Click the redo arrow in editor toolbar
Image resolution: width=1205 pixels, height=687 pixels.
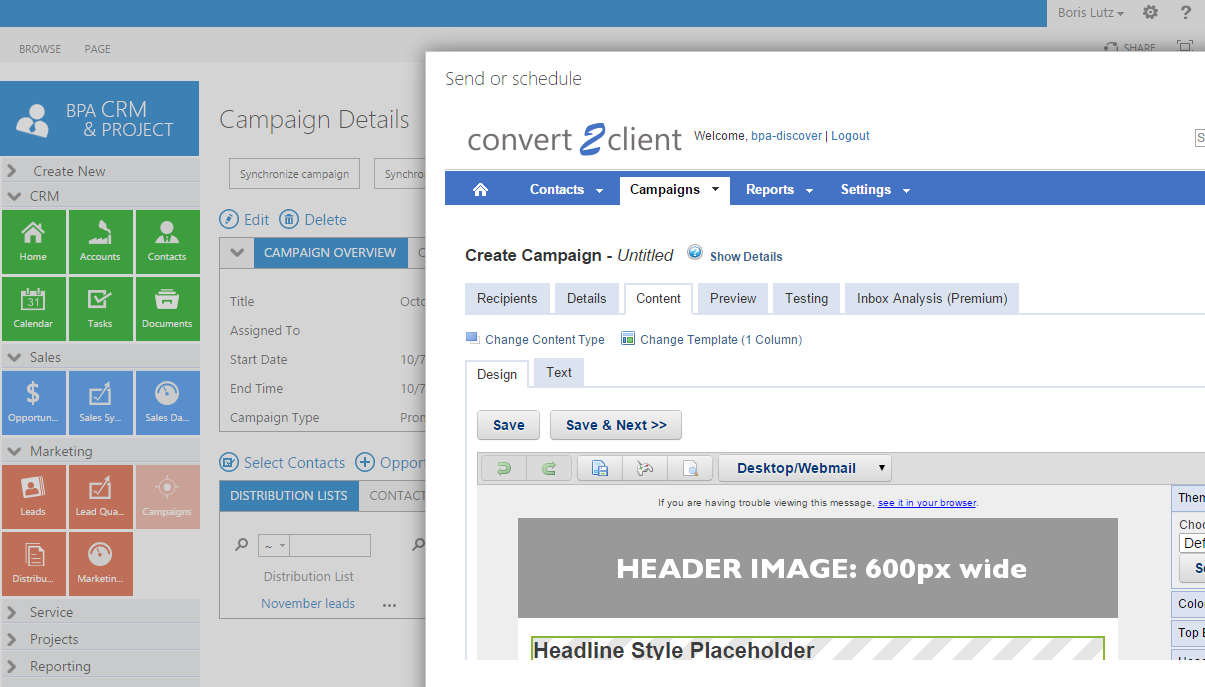tap(549, 468)
